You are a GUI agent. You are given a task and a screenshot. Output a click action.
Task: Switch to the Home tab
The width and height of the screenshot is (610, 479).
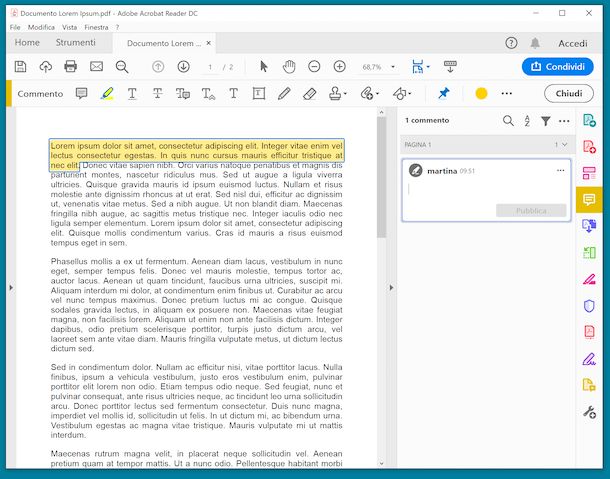[x=27, y=42]
